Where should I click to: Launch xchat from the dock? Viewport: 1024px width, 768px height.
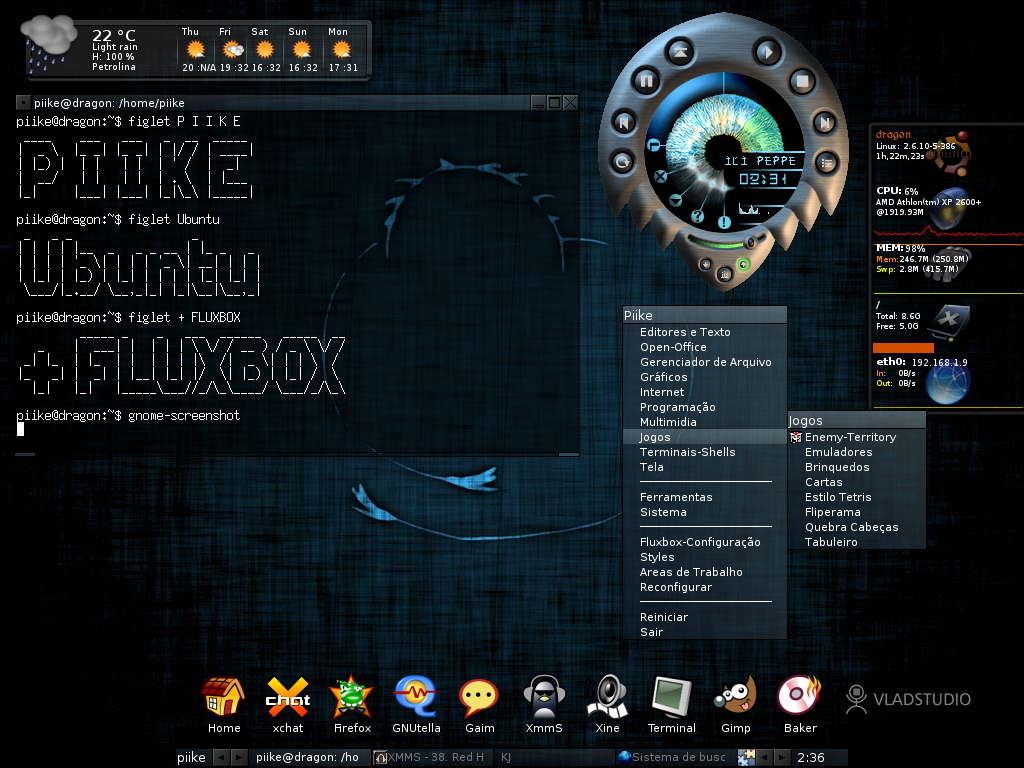click(288, 705)
